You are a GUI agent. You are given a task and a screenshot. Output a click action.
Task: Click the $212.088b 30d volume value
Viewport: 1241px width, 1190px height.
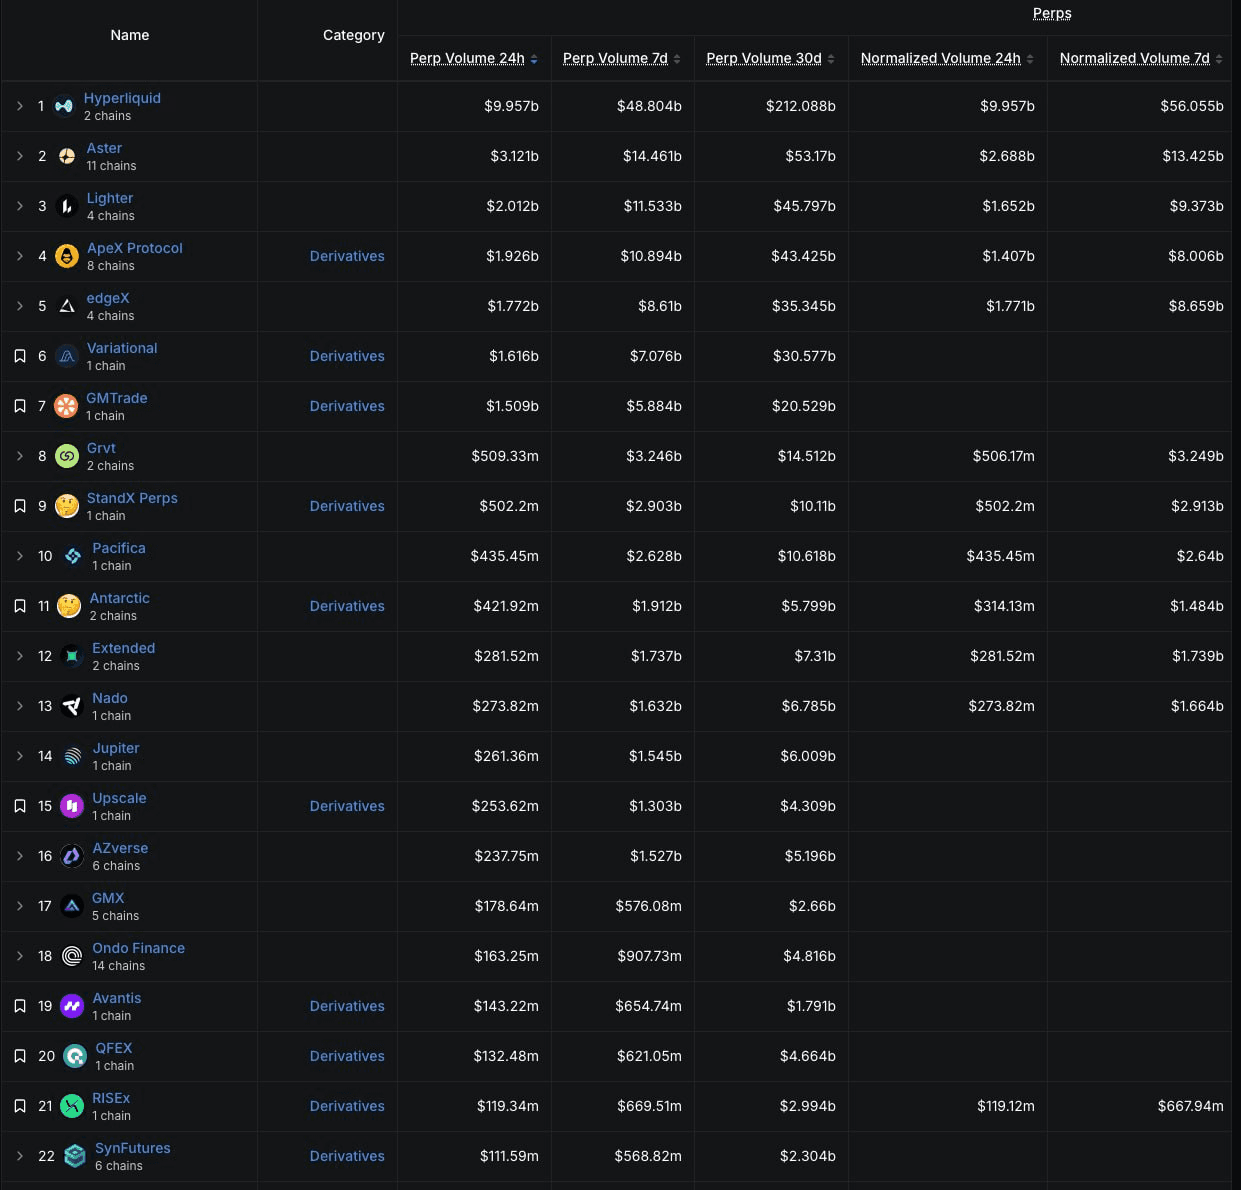pos(801,106)
